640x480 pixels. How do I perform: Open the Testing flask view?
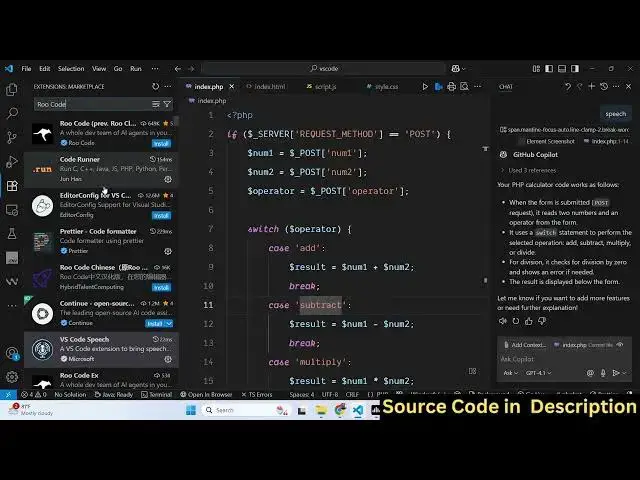(x=12, y=234)
